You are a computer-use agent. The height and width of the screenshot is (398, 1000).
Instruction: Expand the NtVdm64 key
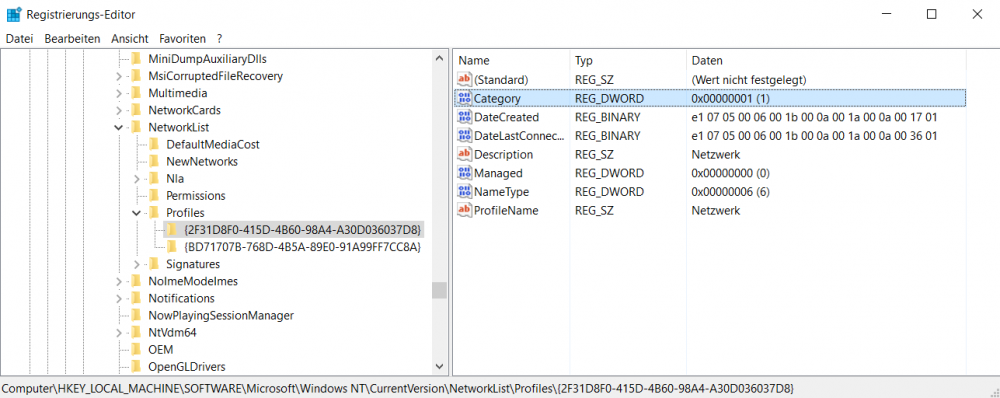(119, 333)
